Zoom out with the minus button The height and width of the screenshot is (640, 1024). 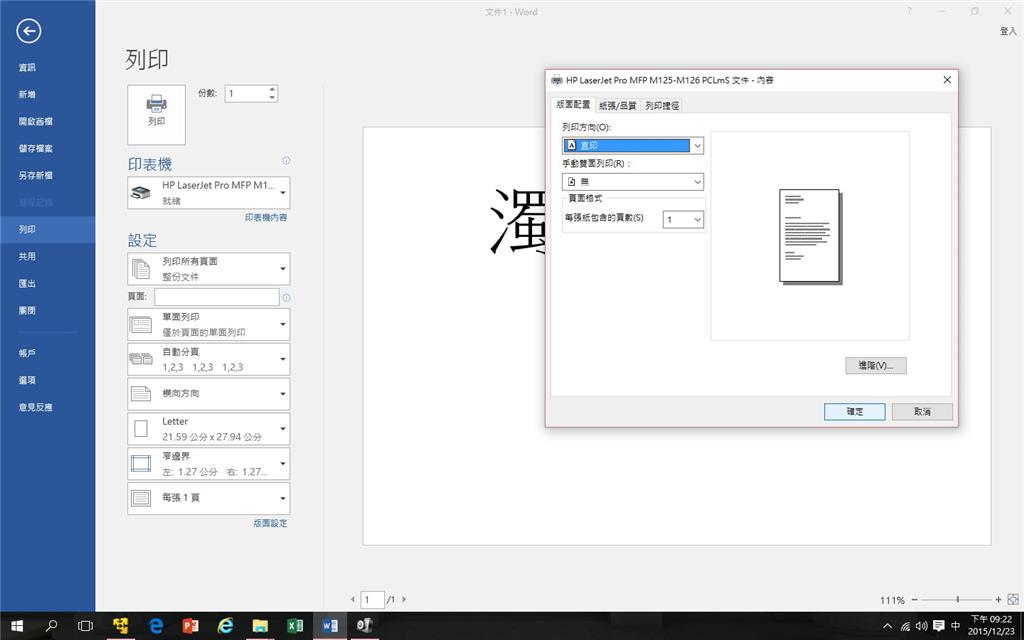point(914,600)
